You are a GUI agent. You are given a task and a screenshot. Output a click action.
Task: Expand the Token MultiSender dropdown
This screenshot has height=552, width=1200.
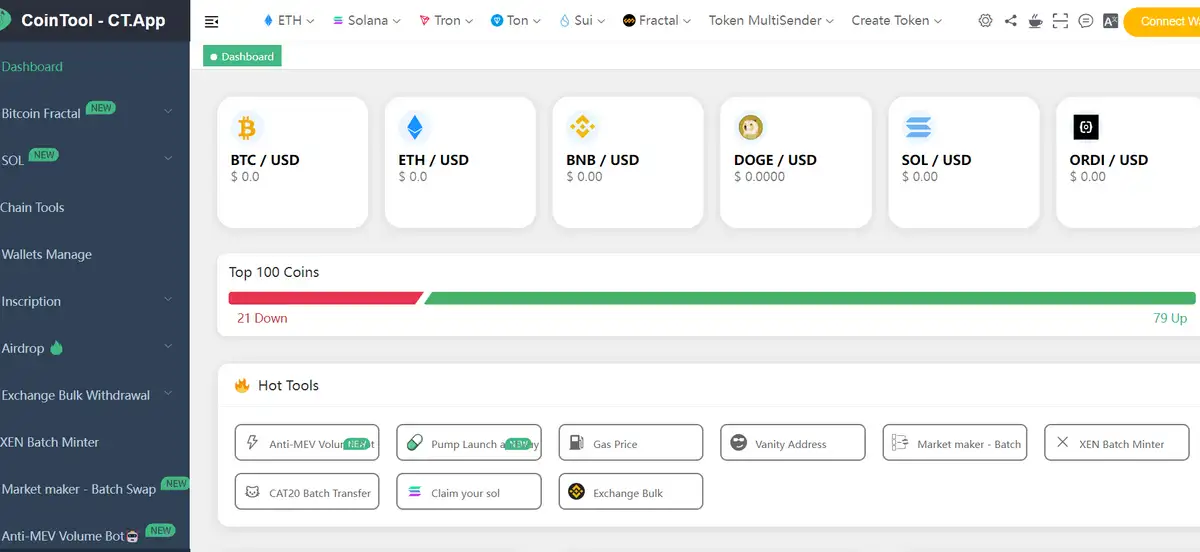click(x=771, y=20)
